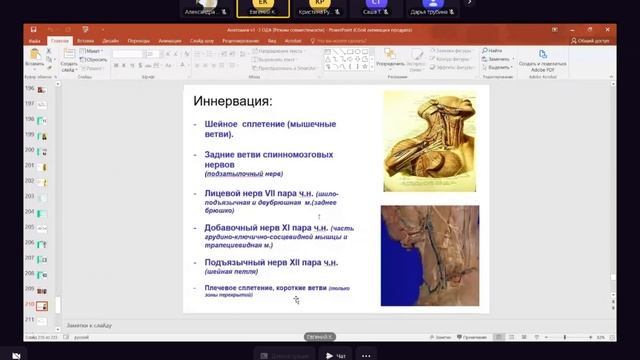This screenshot has width=640, height=360.
Task: Expand the shapes gallery with More arrow
Action: point(372,67)
